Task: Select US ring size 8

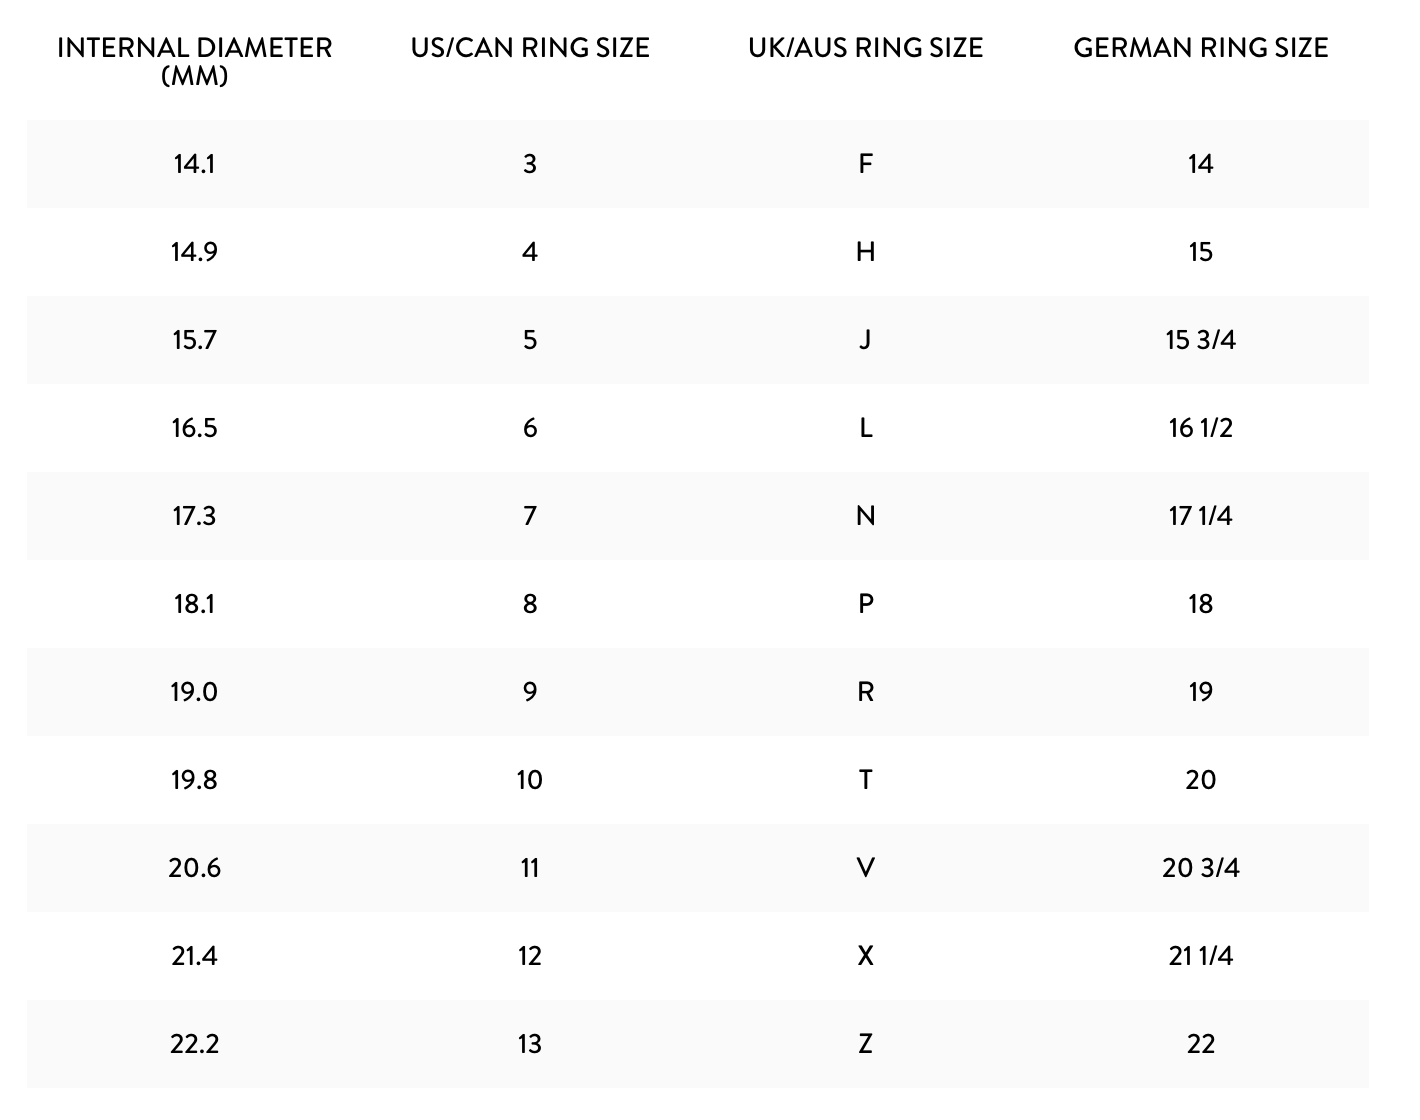Action: tap(530, 604)
